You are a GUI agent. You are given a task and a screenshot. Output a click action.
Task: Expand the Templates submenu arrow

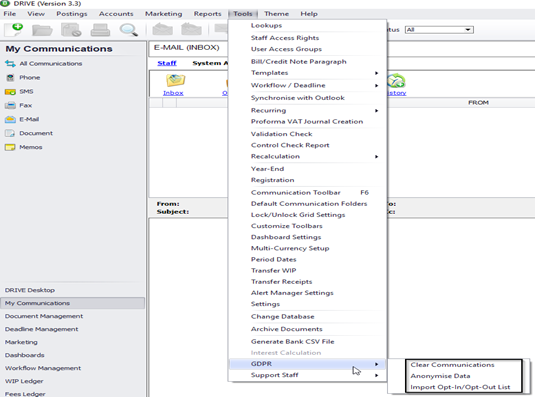click(376, 73)
